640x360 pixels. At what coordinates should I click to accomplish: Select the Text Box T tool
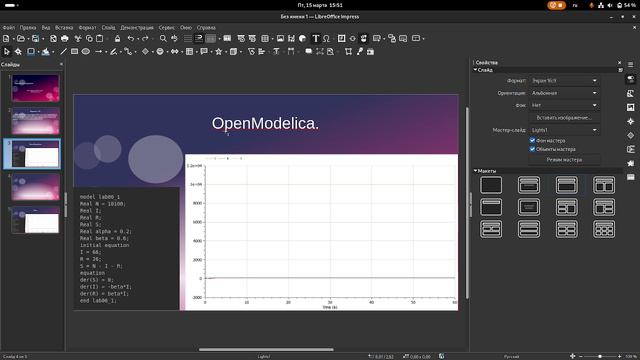pos(316,38)
